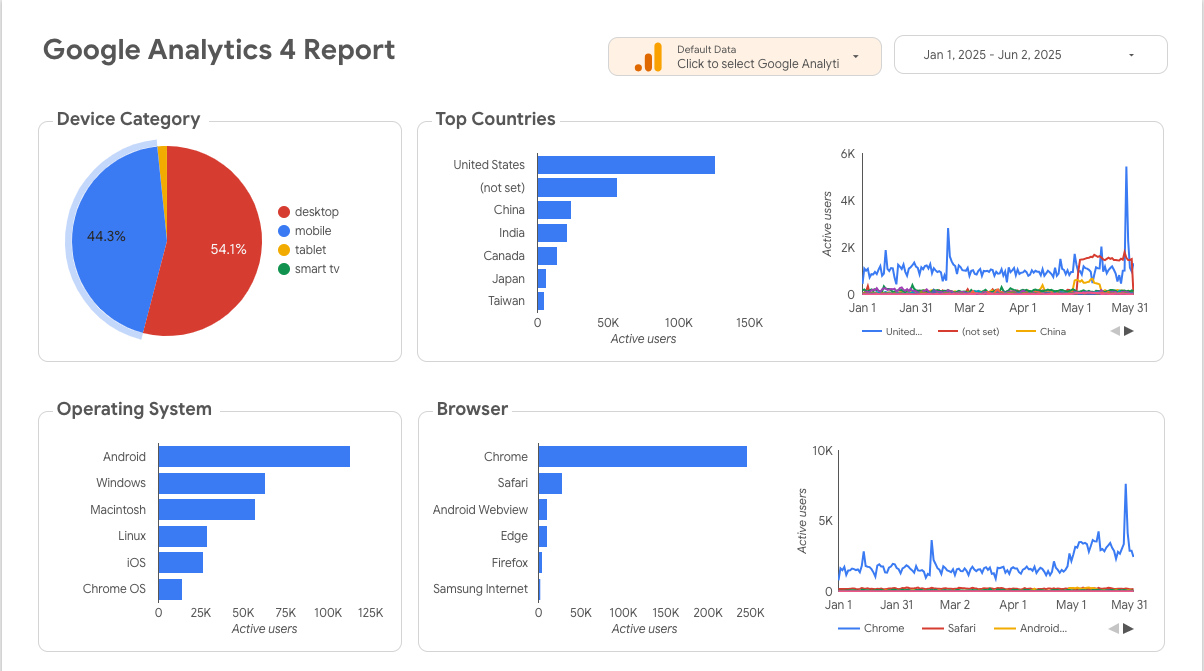Select the Android Webview browser bar

(543, 510)
